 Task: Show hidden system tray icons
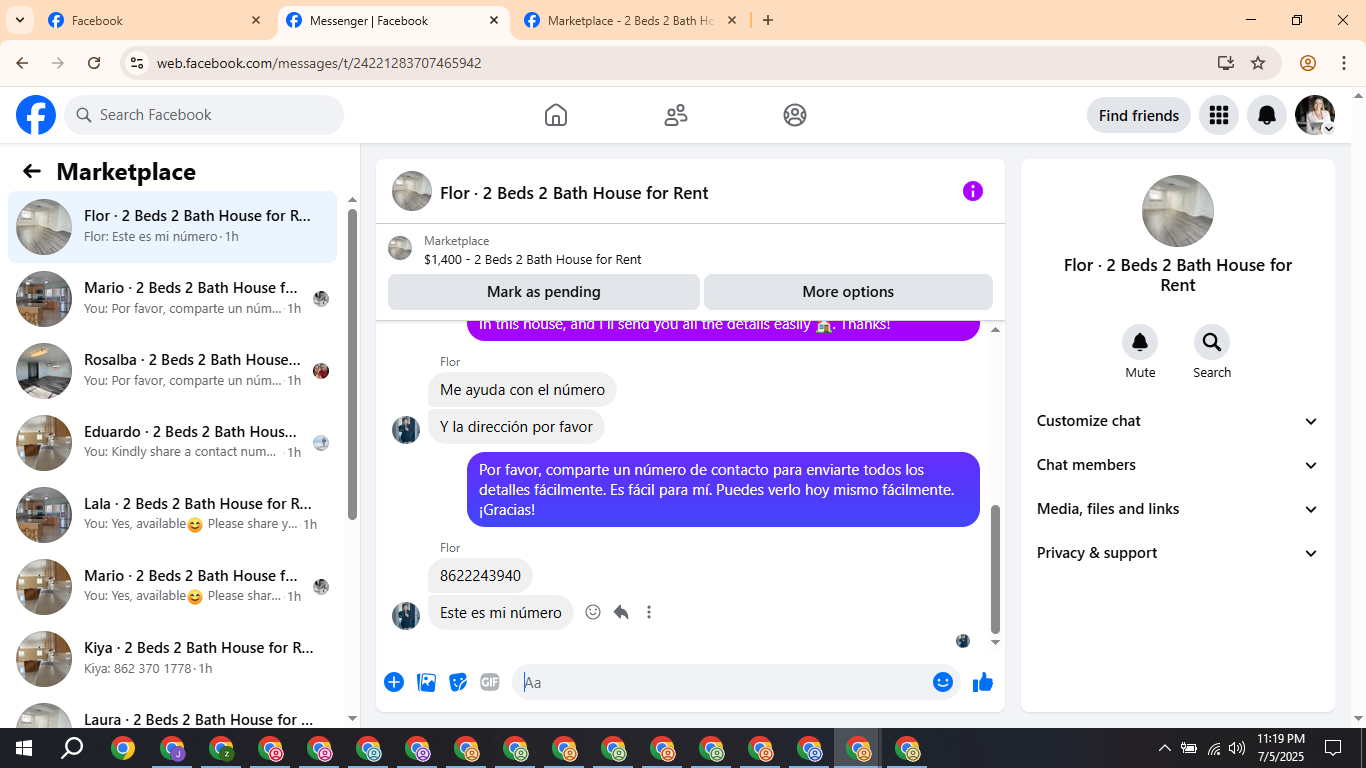pos(1164,748)
